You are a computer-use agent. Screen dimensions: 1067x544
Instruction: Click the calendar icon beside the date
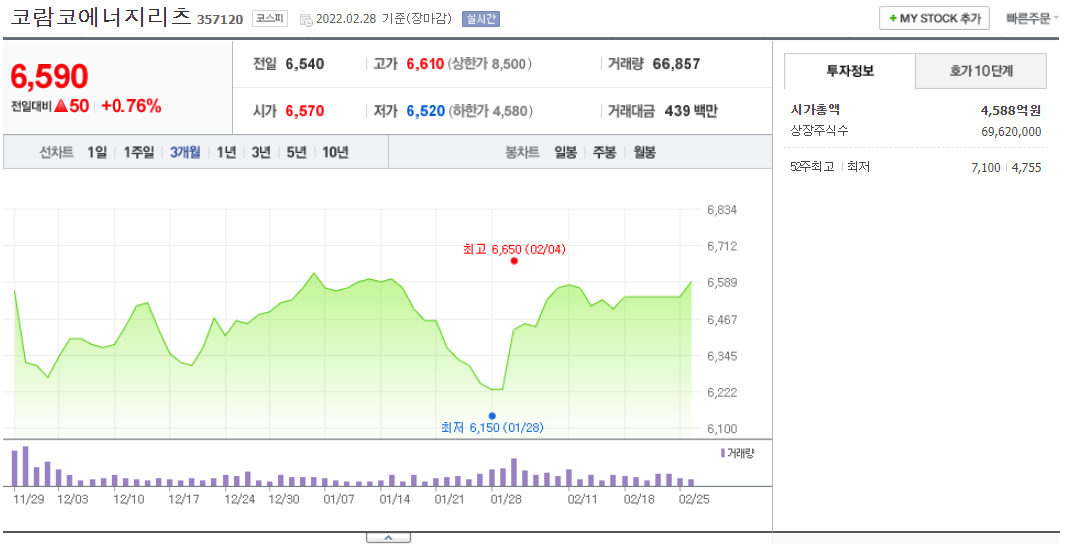coord(306,19)
